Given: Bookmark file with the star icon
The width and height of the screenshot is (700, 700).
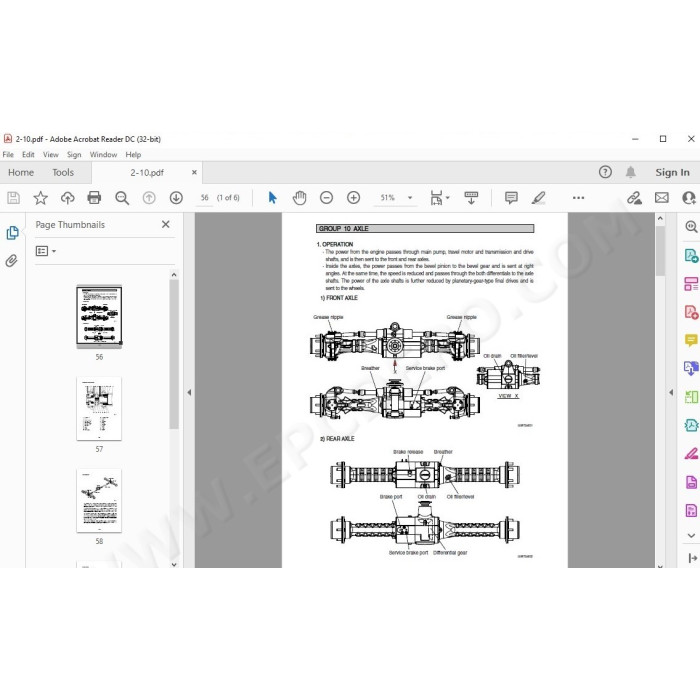Looking at the screenshot, I should coord(41,198).
